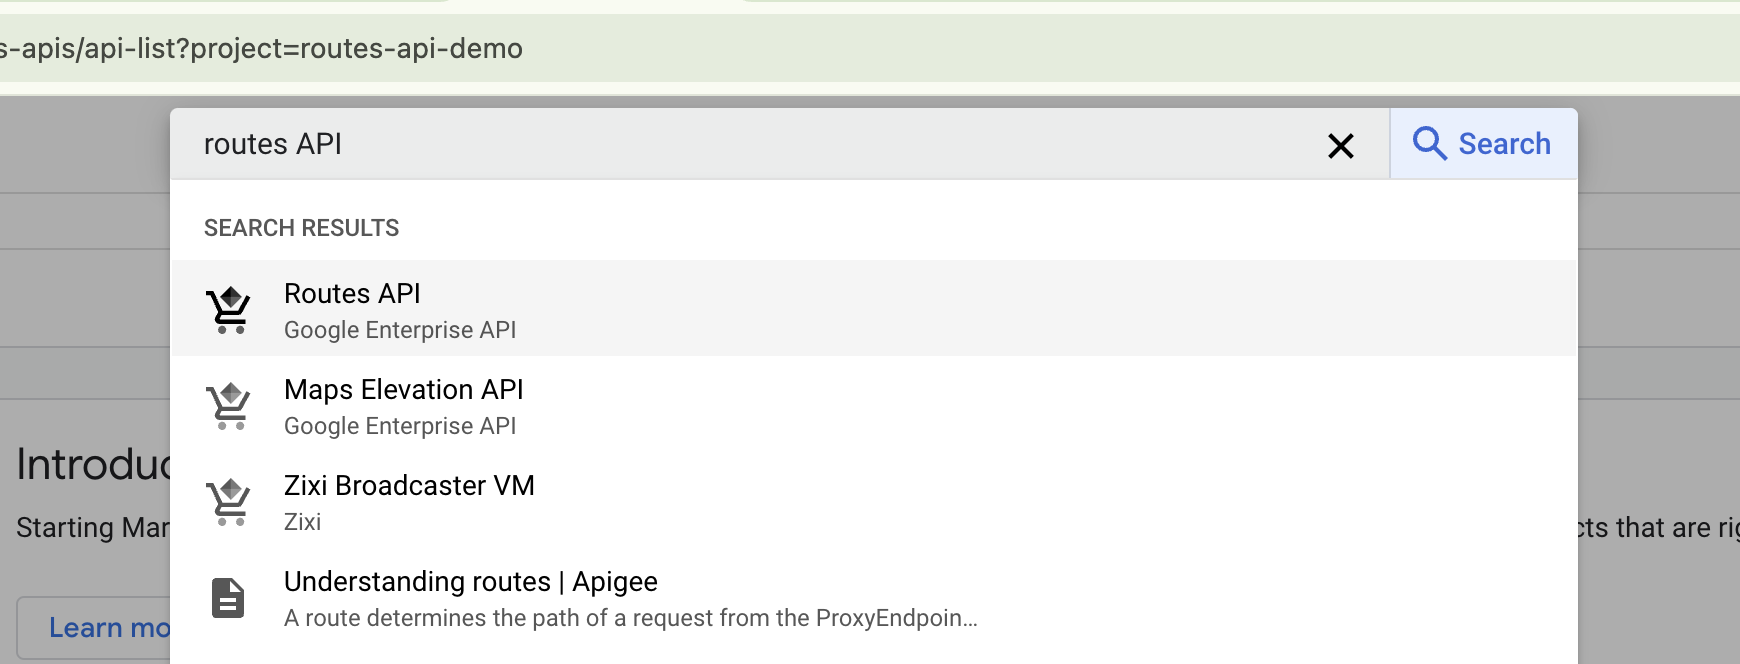The width and height of the screenshot is (1740, 664).
Task: Click the SEARCH RESULTS heading
Action: pos(301,228)
